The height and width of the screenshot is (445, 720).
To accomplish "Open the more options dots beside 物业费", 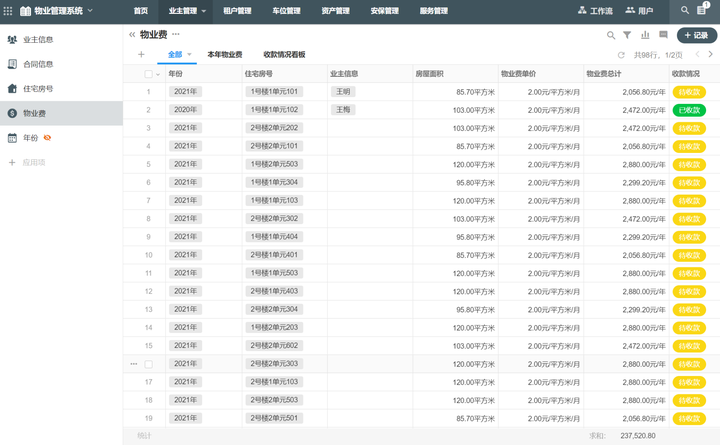I will [176, 34].
